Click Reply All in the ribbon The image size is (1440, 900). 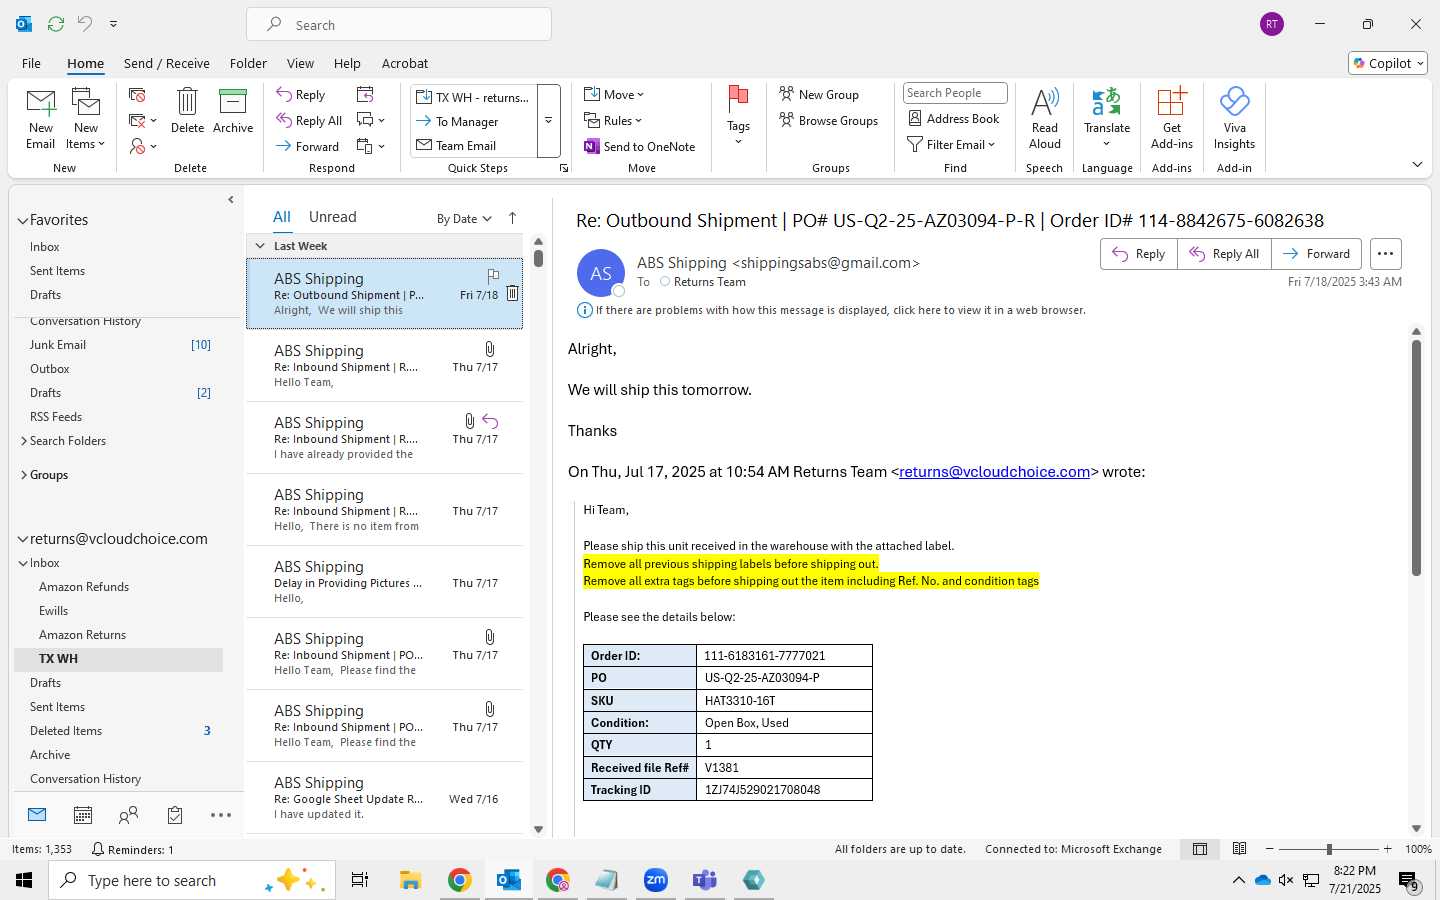[309, 121]
